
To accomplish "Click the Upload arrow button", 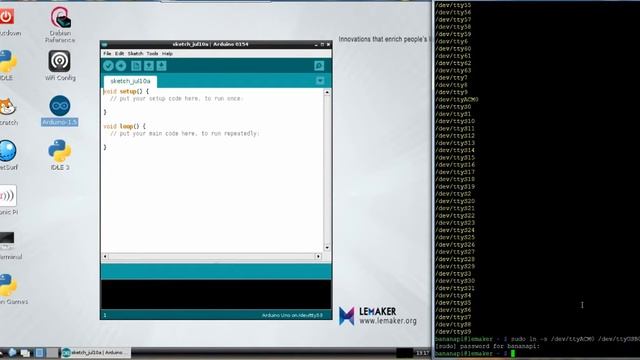I will 121,66.
